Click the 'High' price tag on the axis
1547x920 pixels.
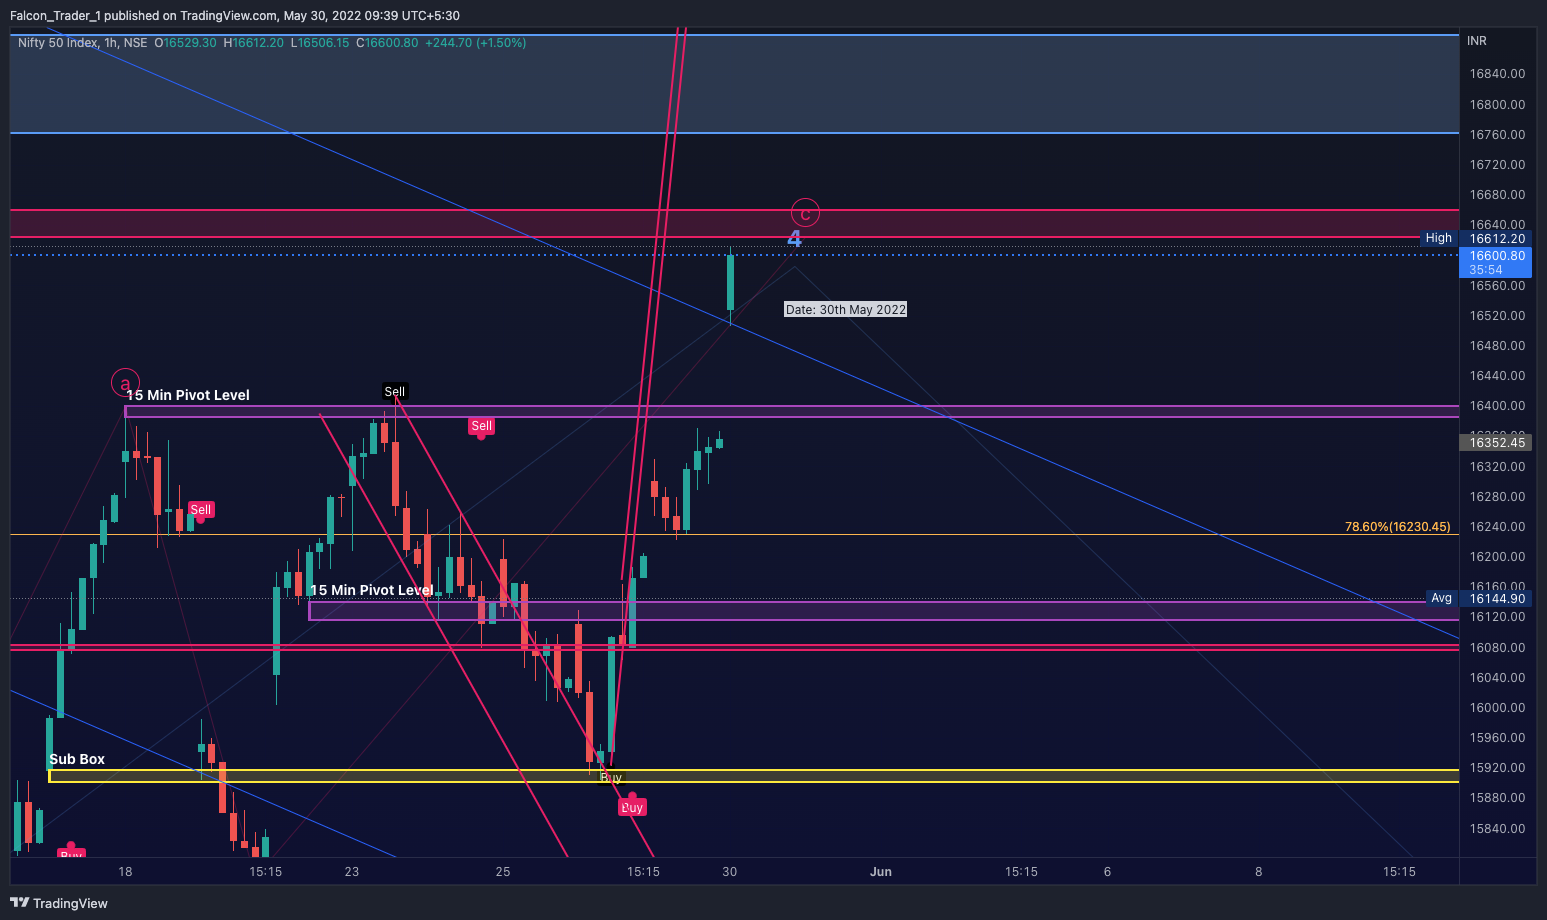tap(1438, 238)
